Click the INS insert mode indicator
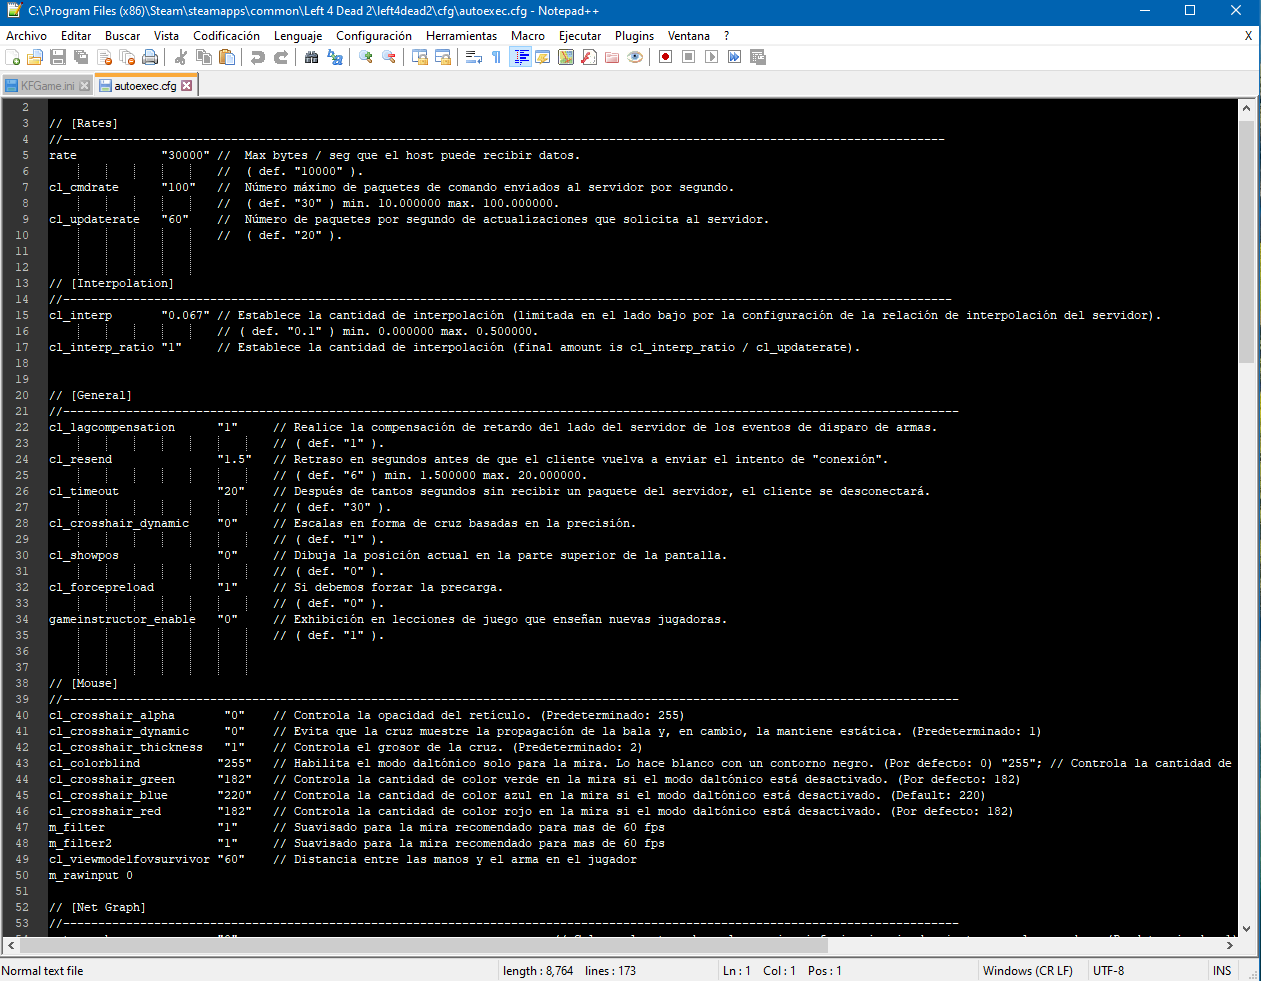1261x981 pixels. pyautogui.click(x=1222, y=971)
